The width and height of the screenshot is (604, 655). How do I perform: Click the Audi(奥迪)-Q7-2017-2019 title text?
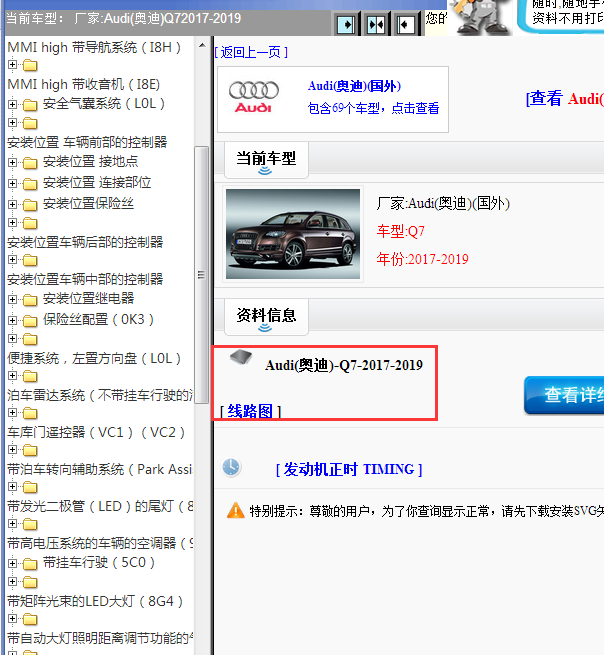click(344, 365)
